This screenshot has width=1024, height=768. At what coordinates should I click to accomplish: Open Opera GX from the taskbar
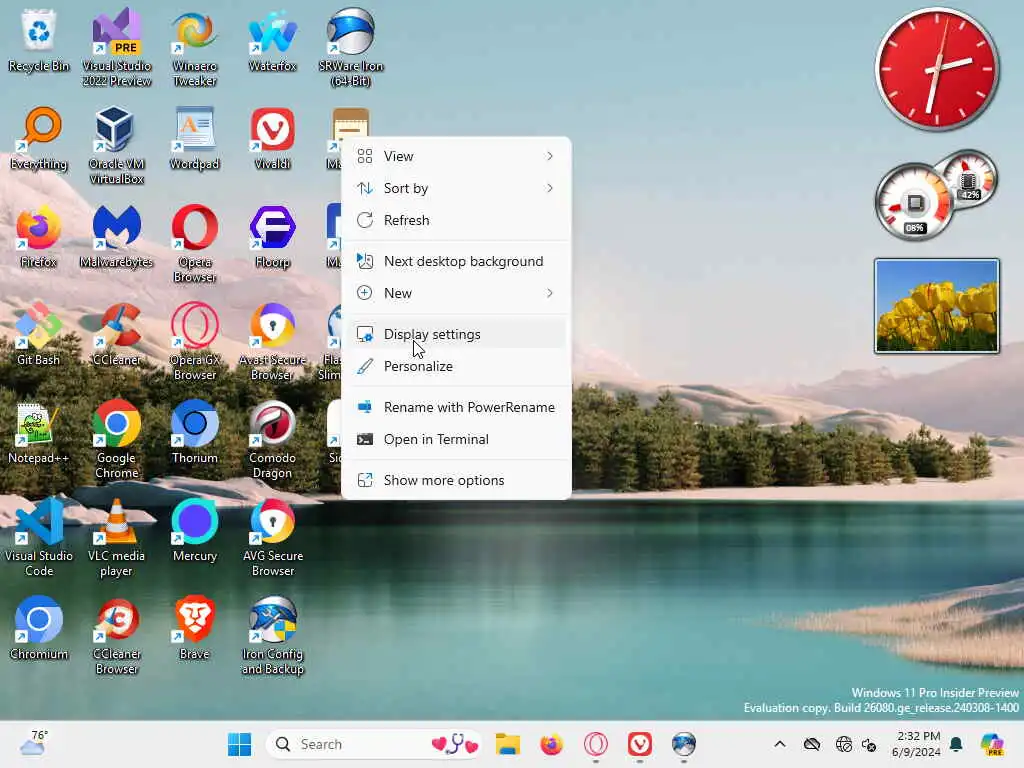pos(596,744)
